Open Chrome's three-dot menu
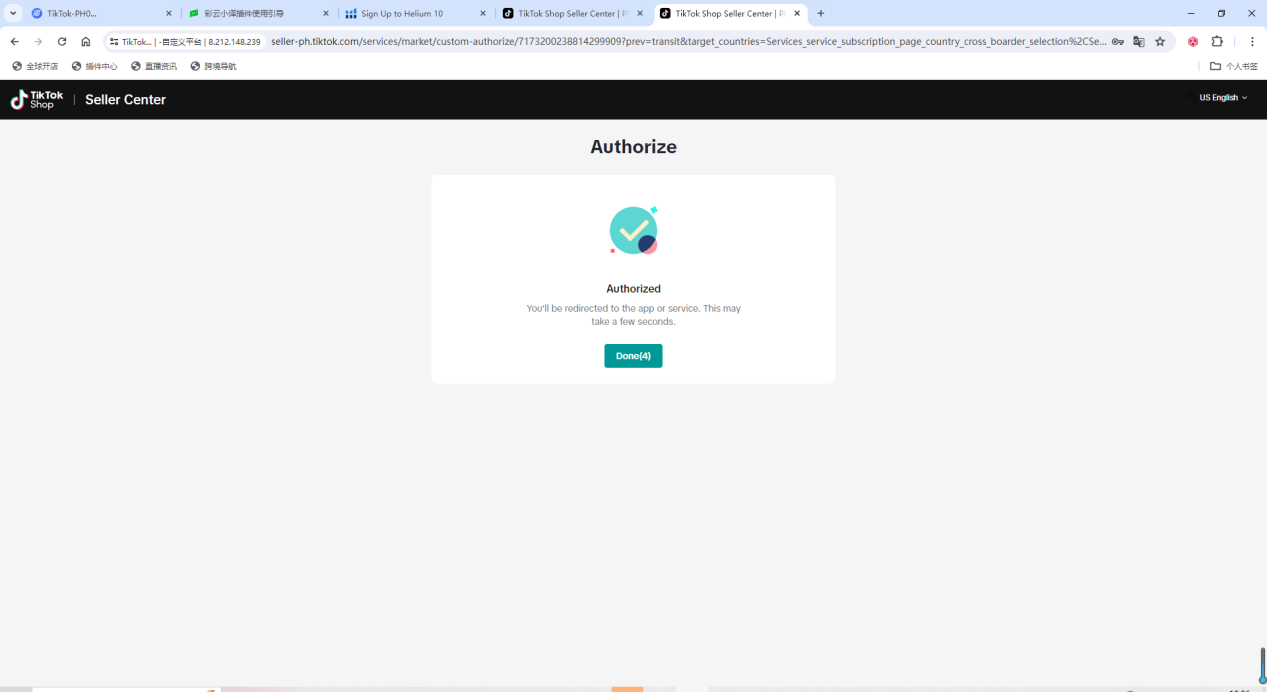This screenshot has width=1267, height=692. click(x=1252, y=42)
